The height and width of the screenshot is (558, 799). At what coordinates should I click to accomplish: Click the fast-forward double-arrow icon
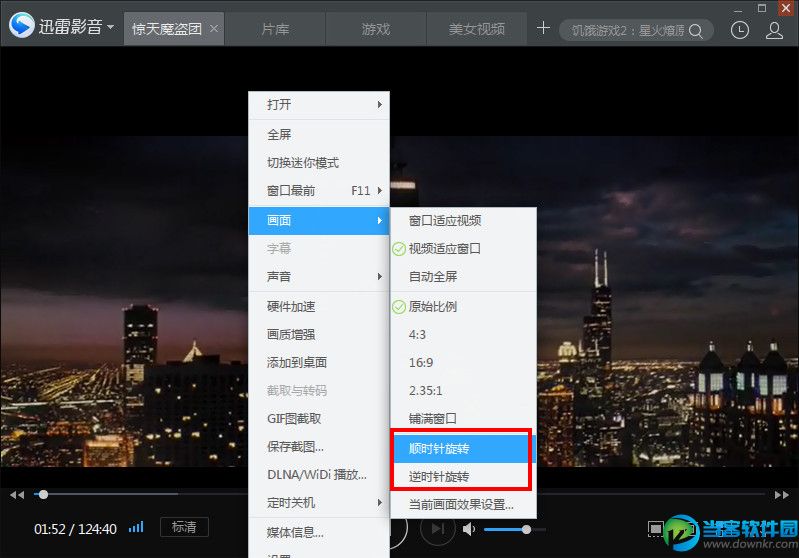[x=782, y=495]
